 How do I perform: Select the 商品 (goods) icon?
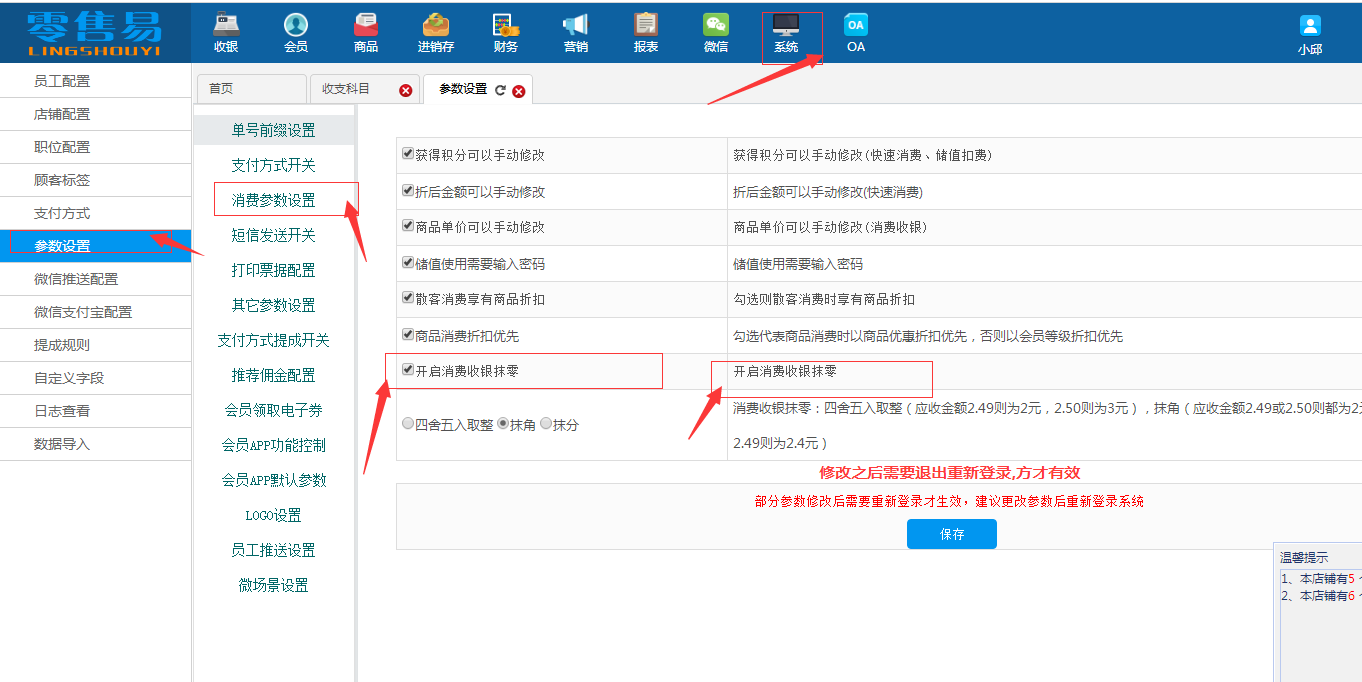[365, 33]
